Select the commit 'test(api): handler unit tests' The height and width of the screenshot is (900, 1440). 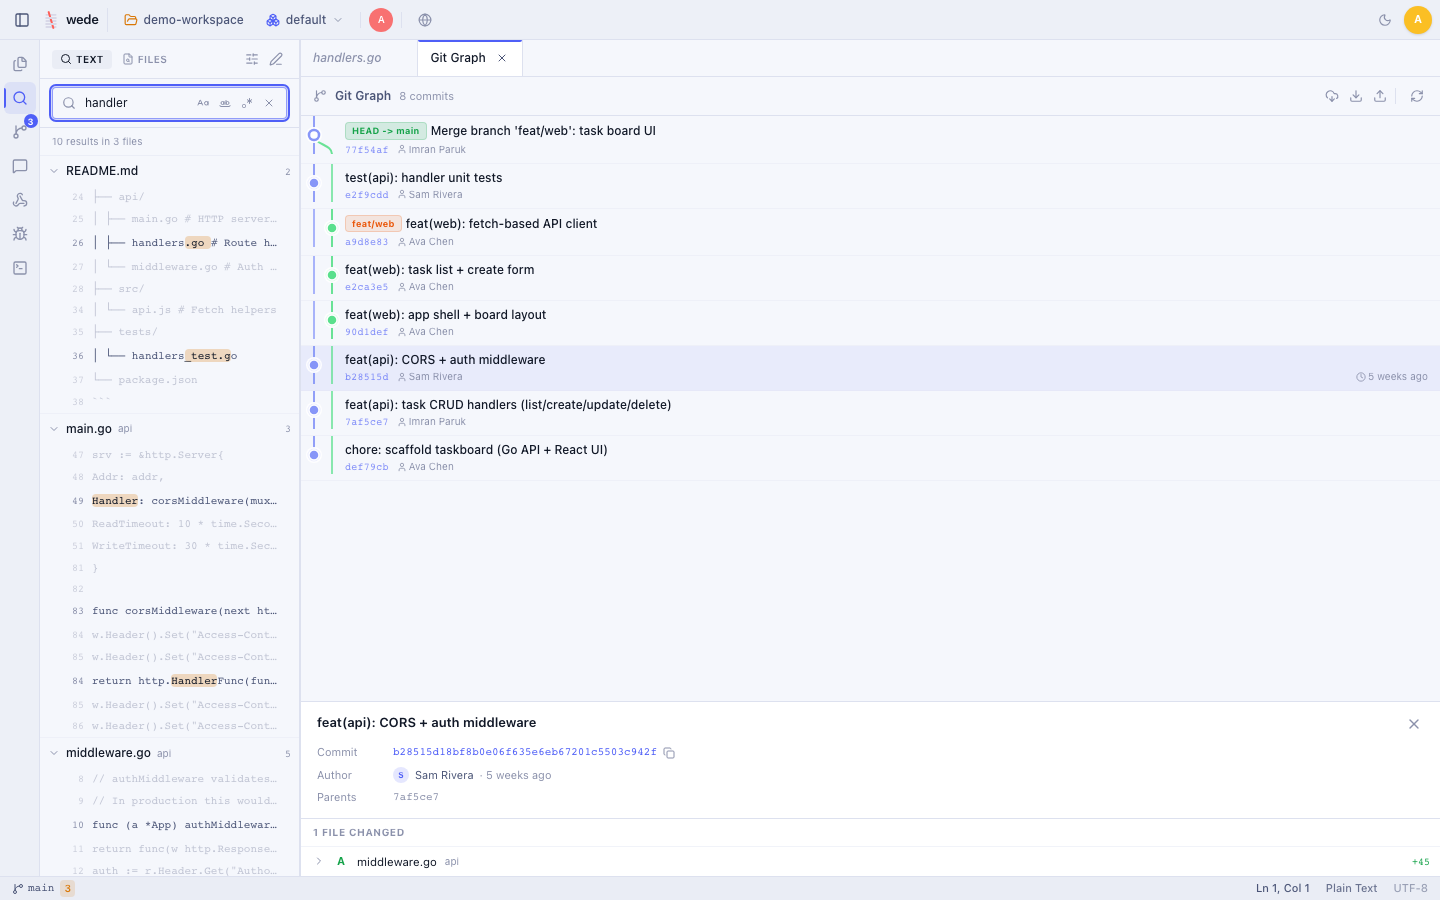click(870, 186)
